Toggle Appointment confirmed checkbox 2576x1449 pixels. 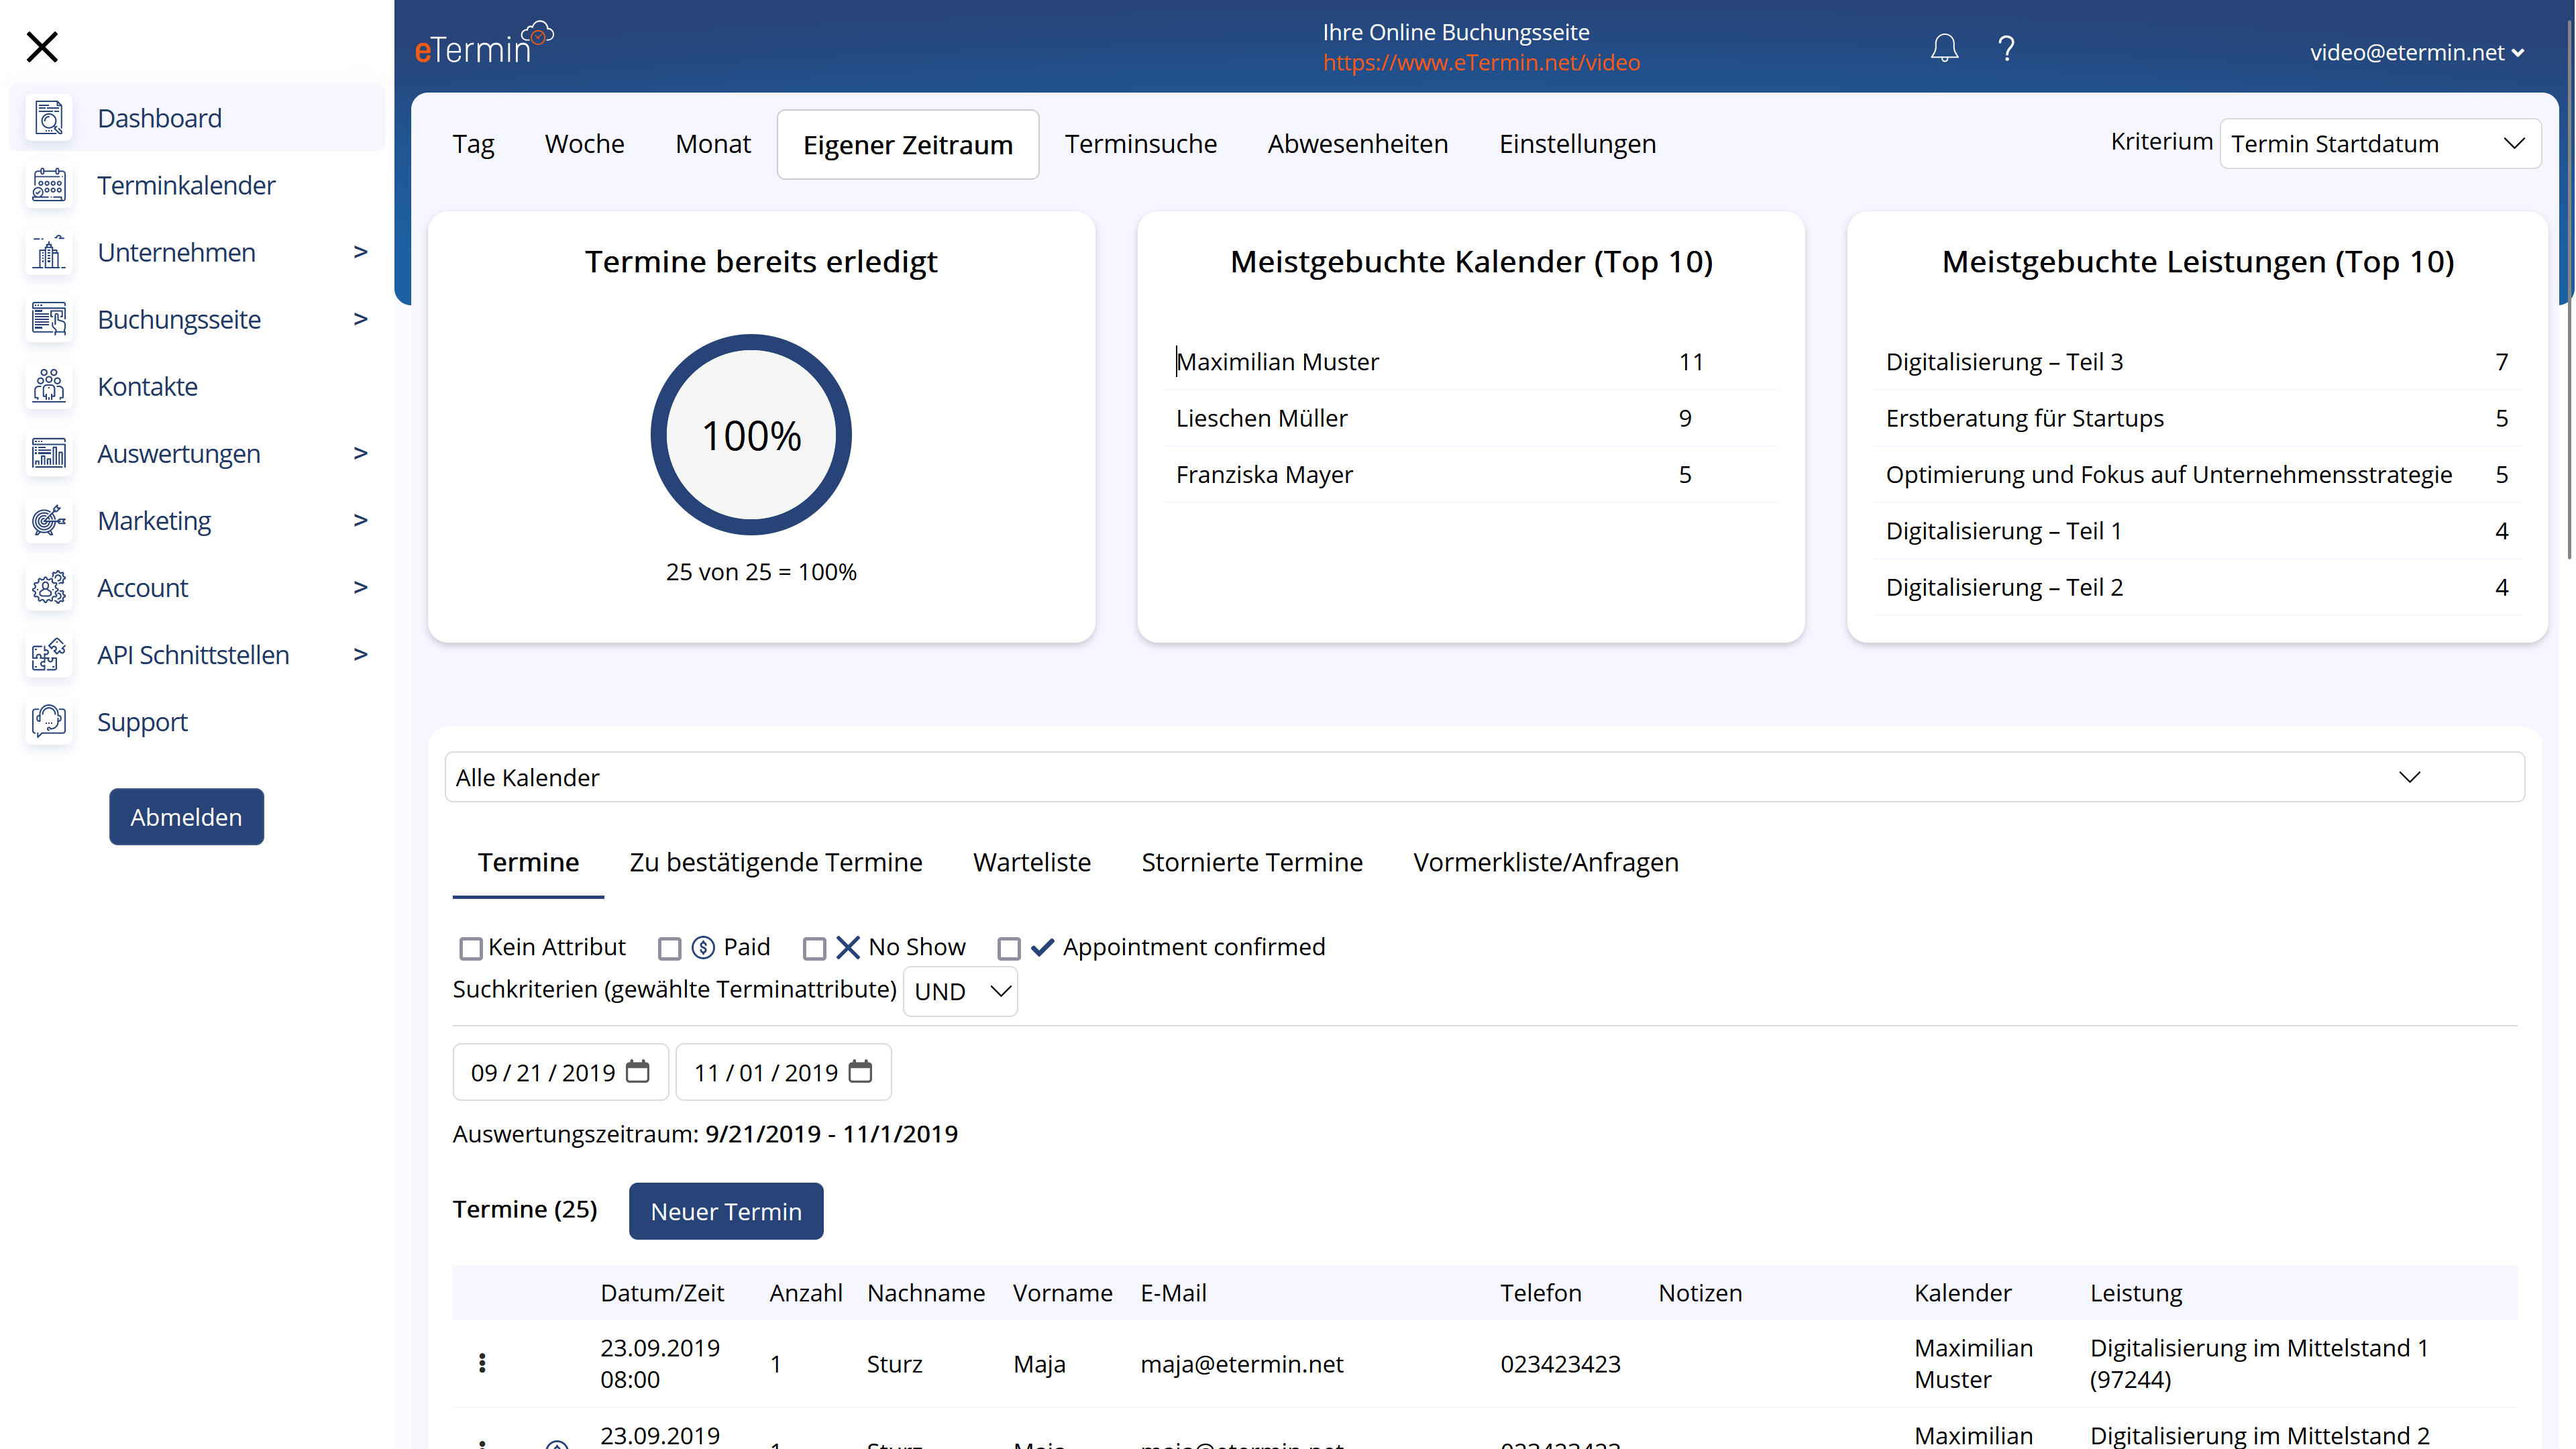(x=1007, y=947)
